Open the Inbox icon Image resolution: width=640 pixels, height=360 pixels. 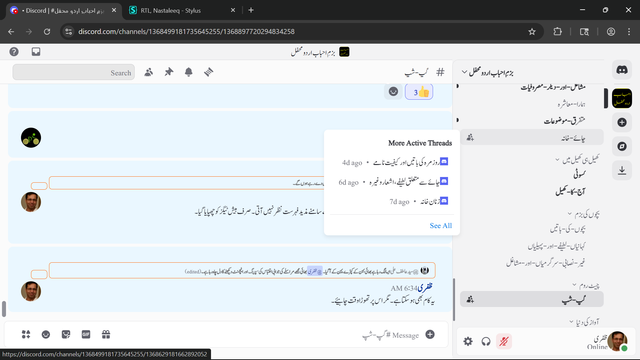coord(36,52)
